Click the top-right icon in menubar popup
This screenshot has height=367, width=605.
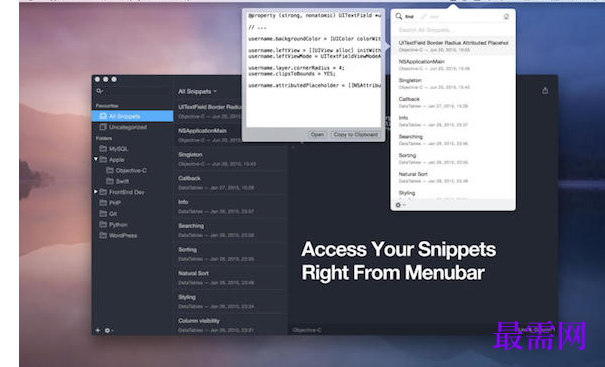click(506, 16)
